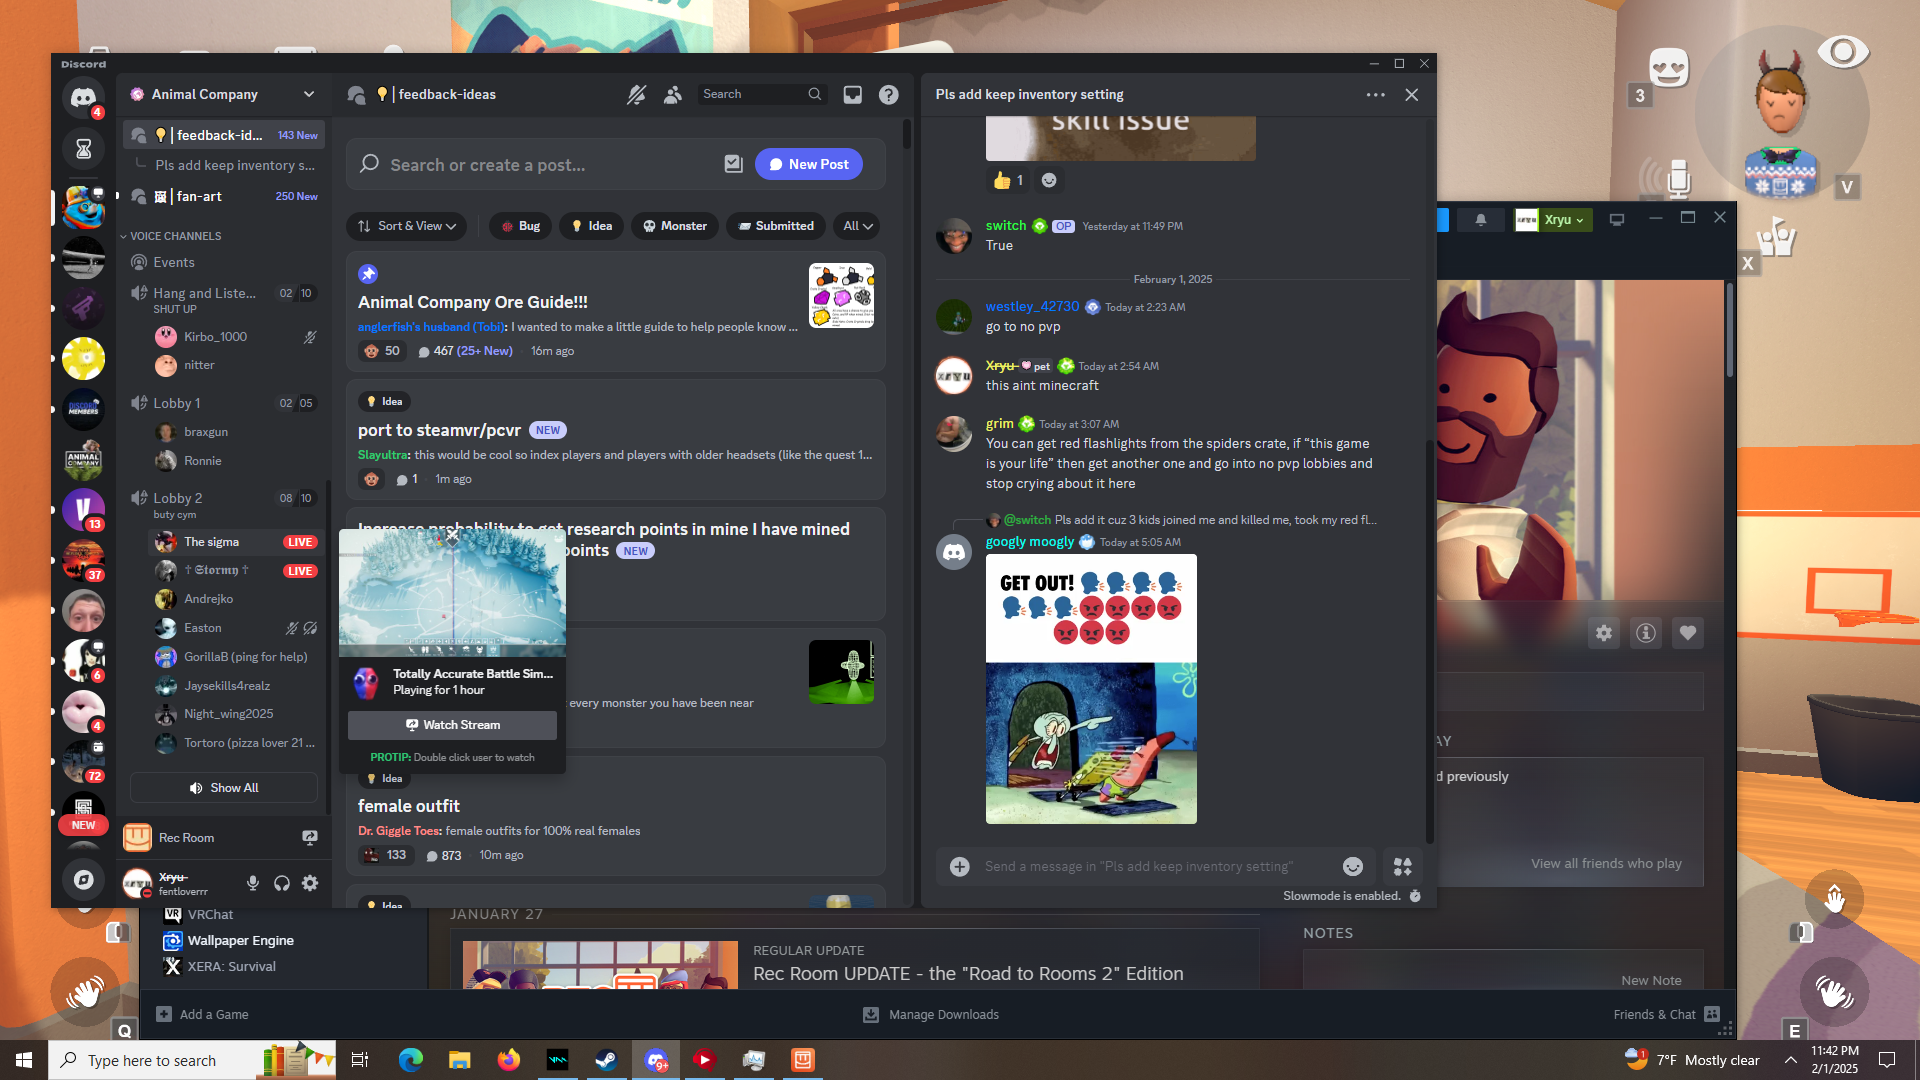Open thread more options ellipsis
1920x1080 pixels.
(1375, 95)
